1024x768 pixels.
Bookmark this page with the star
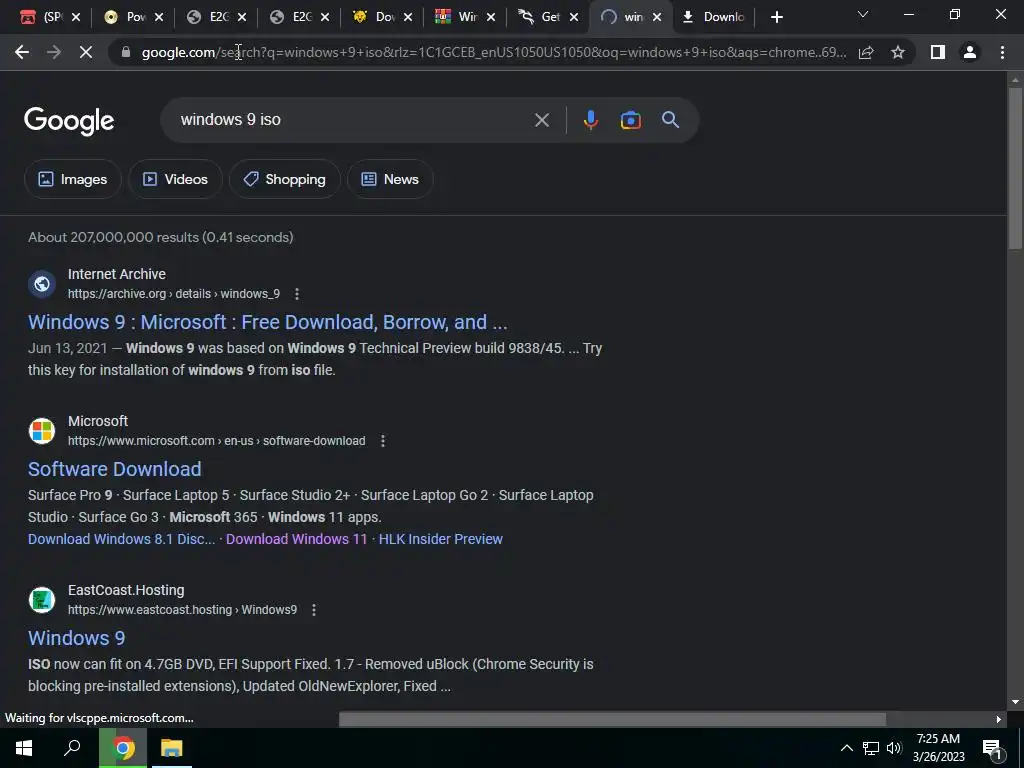[x=898, y=52]
